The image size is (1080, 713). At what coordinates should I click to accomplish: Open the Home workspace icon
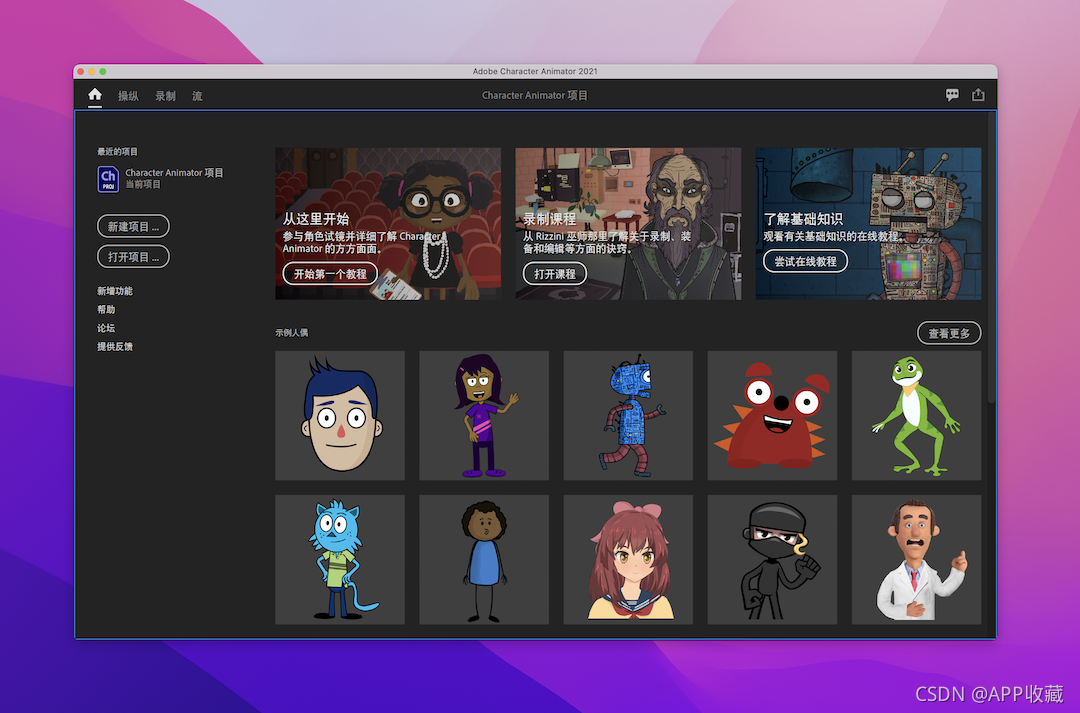coord(94,95)
